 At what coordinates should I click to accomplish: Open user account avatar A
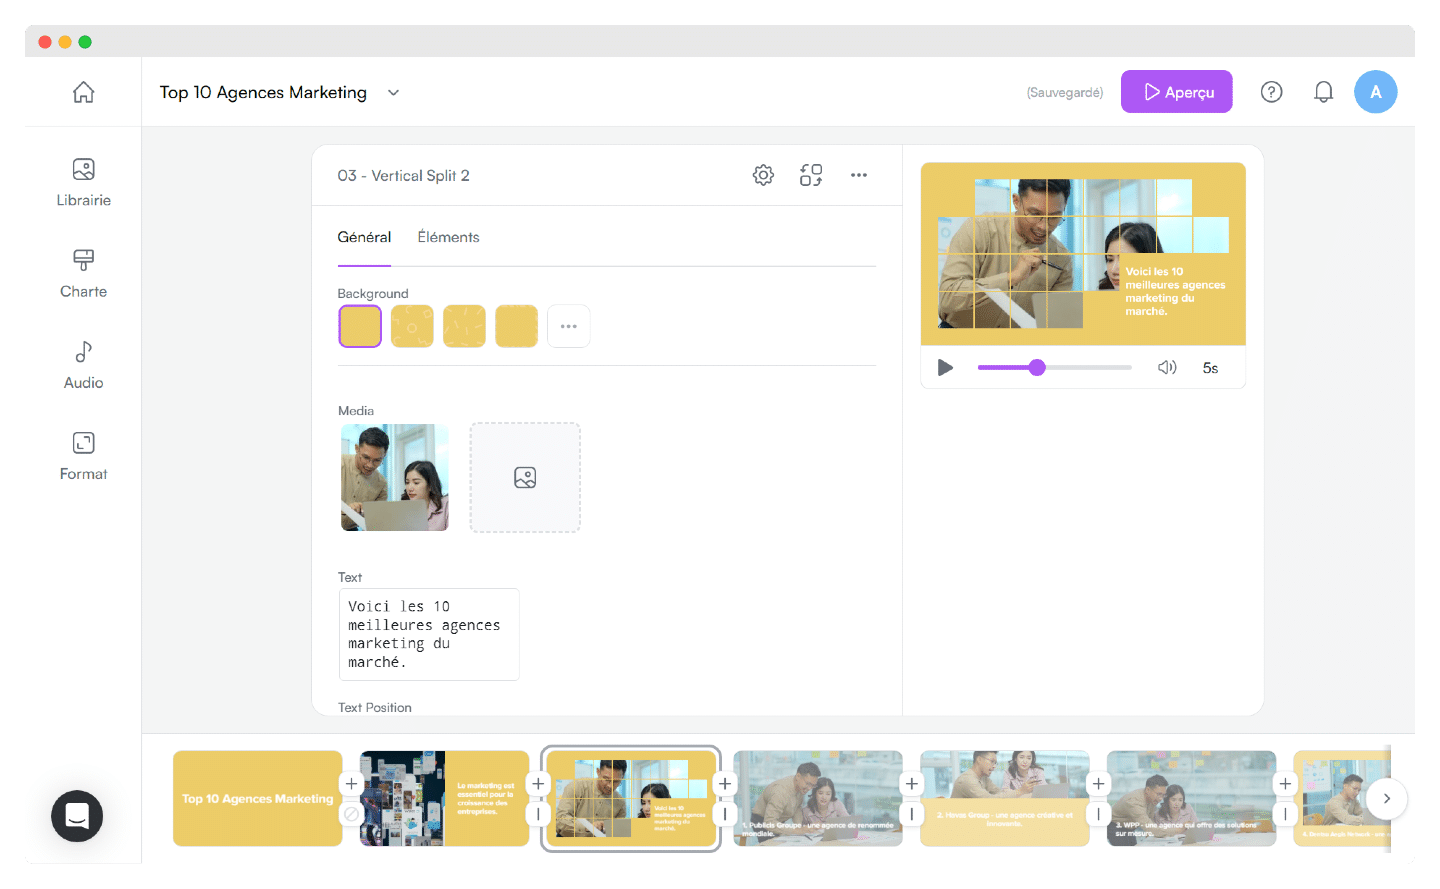[1376, 92]
